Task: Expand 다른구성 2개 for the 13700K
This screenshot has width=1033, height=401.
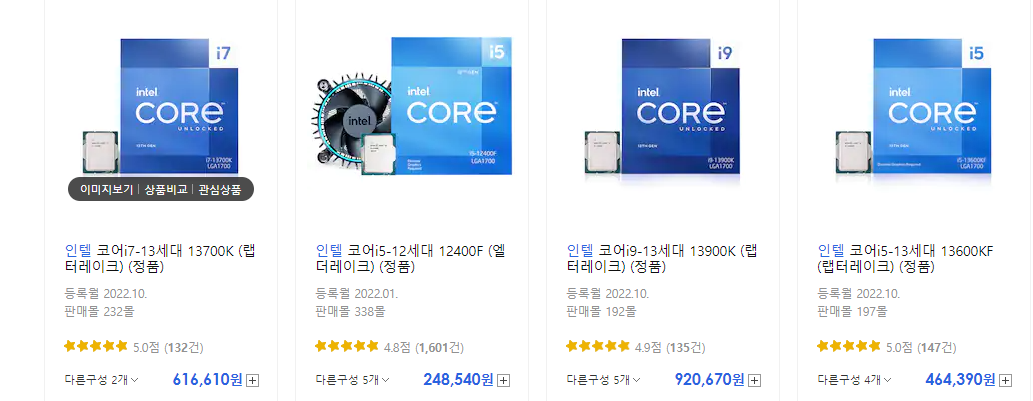Action: tap(101, 380)
